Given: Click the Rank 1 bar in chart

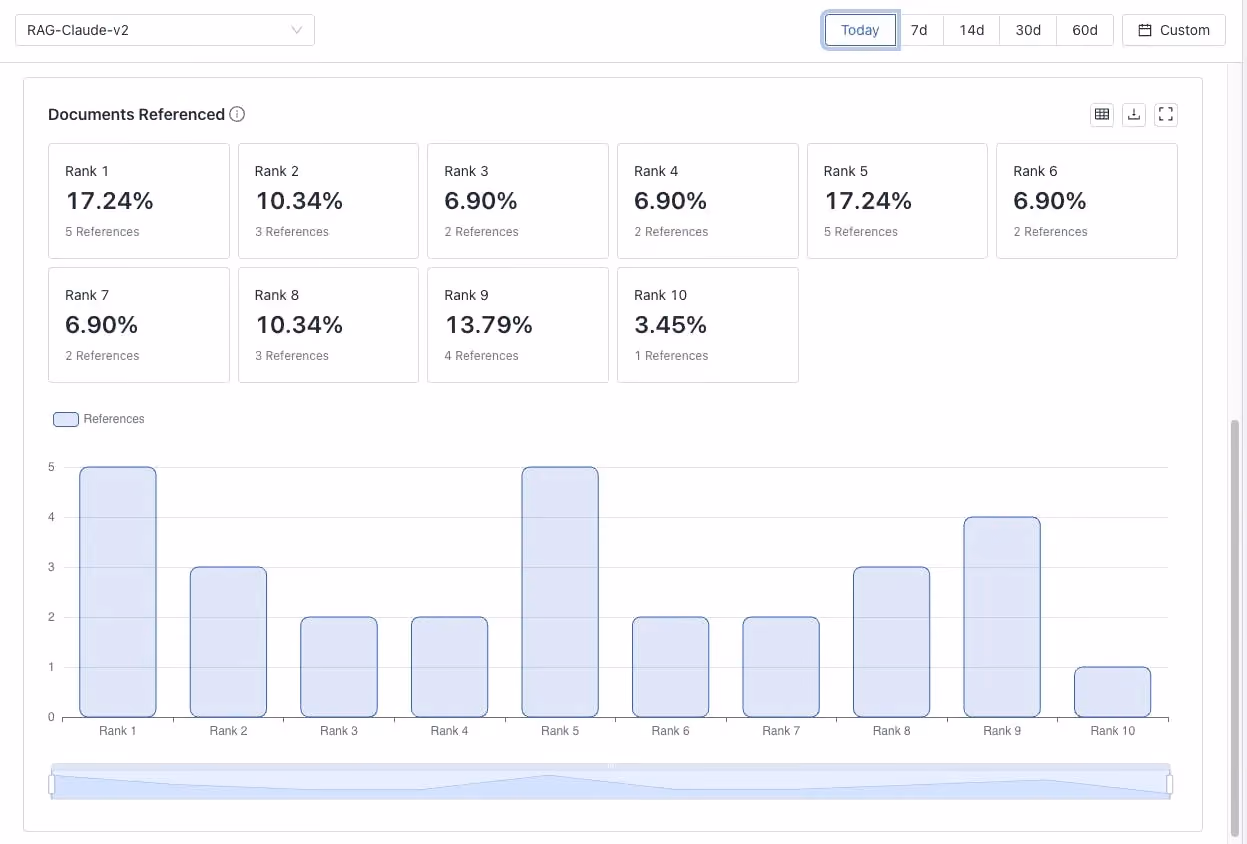Looking at the screenshot, I should click(118, 592).
